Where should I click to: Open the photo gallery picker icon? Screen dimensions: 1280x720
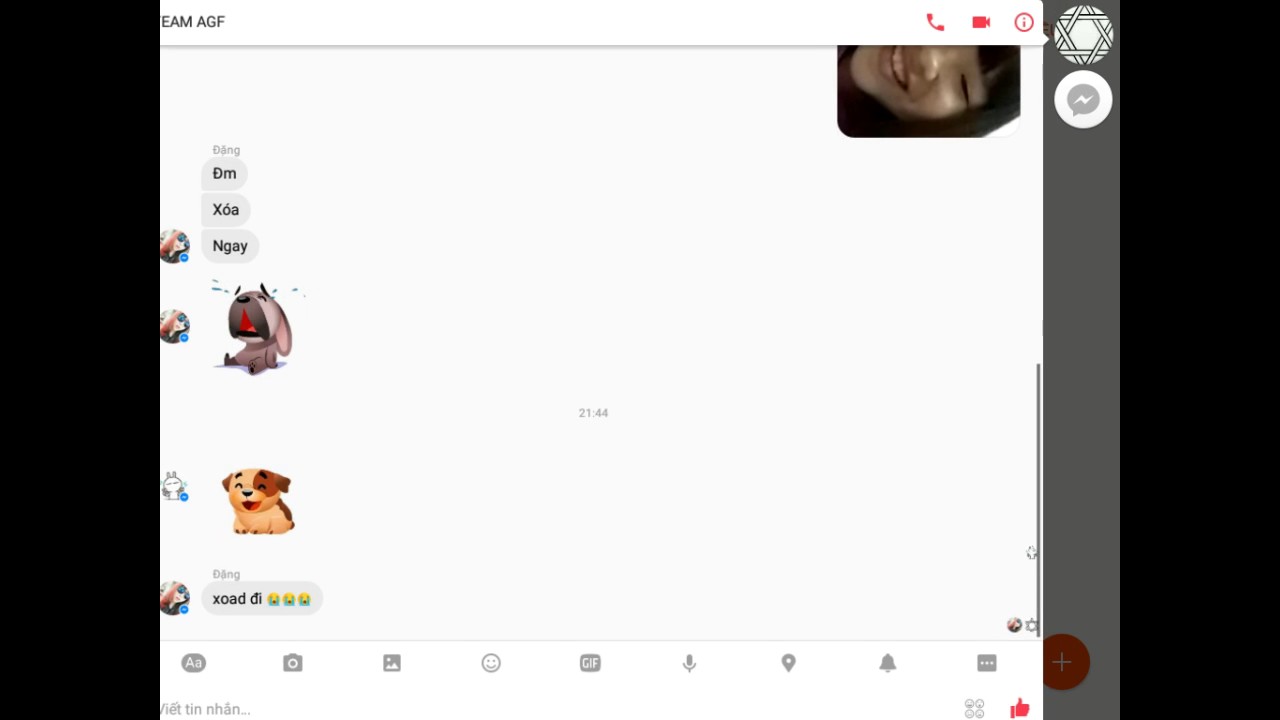click(x=392, y=663)
